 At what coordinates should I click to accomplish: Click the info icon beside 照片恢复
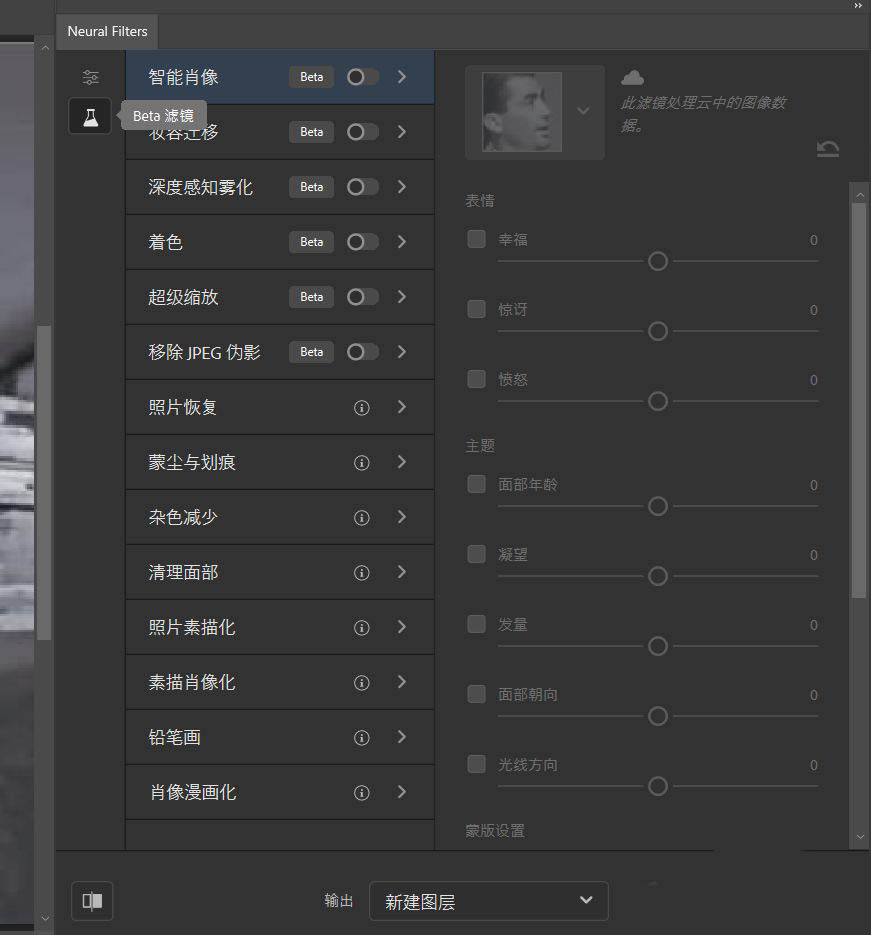point(361,407)
